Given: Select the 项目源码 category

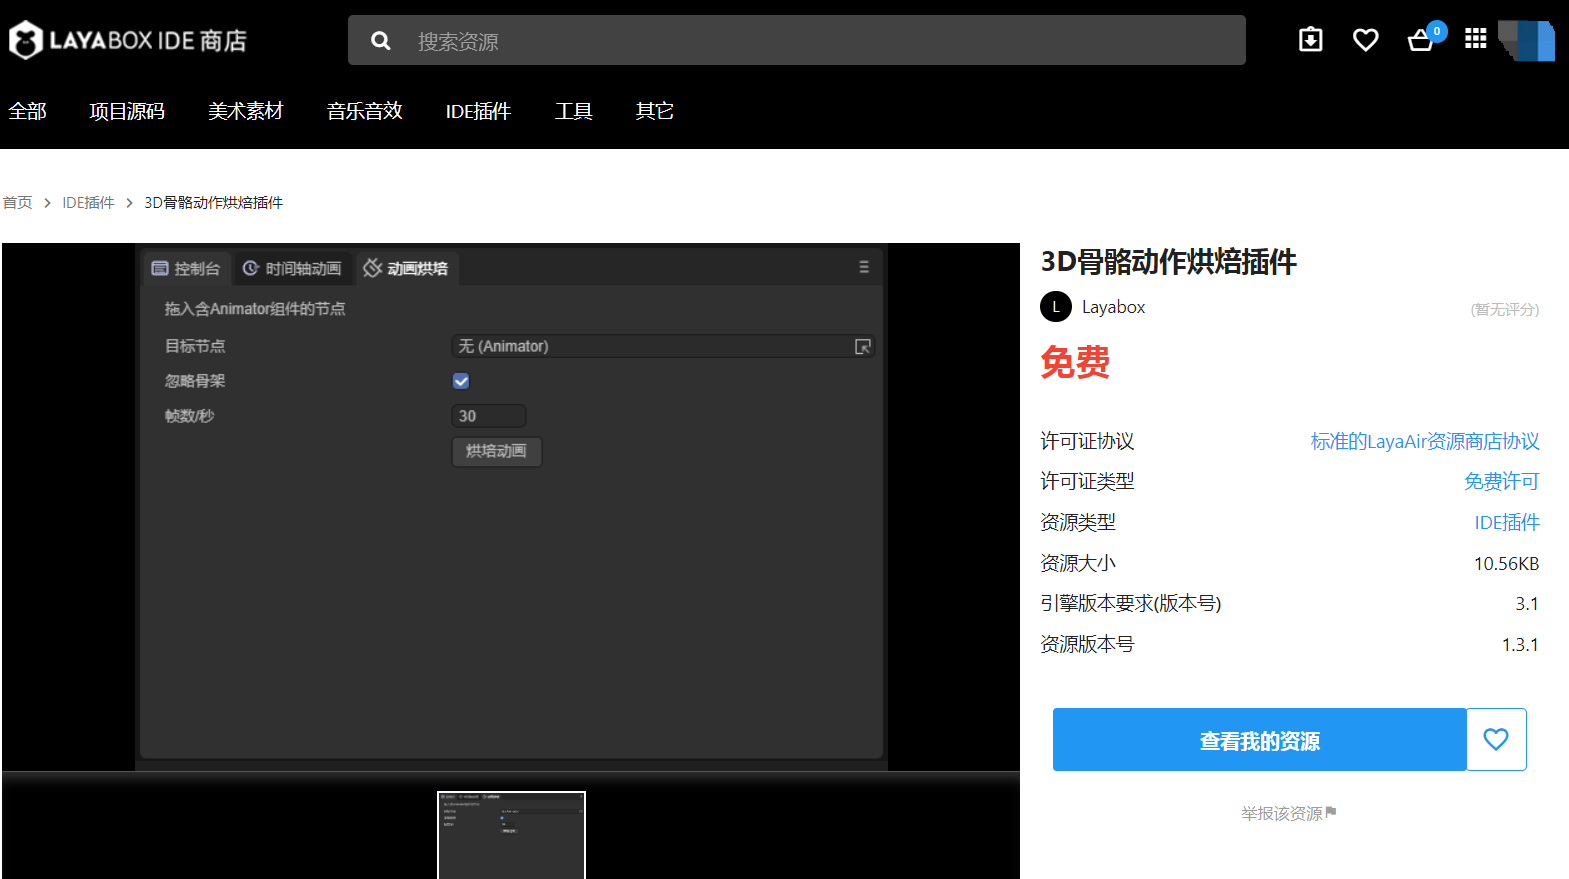Looking at the screenshot, I should tap(127, 111).
